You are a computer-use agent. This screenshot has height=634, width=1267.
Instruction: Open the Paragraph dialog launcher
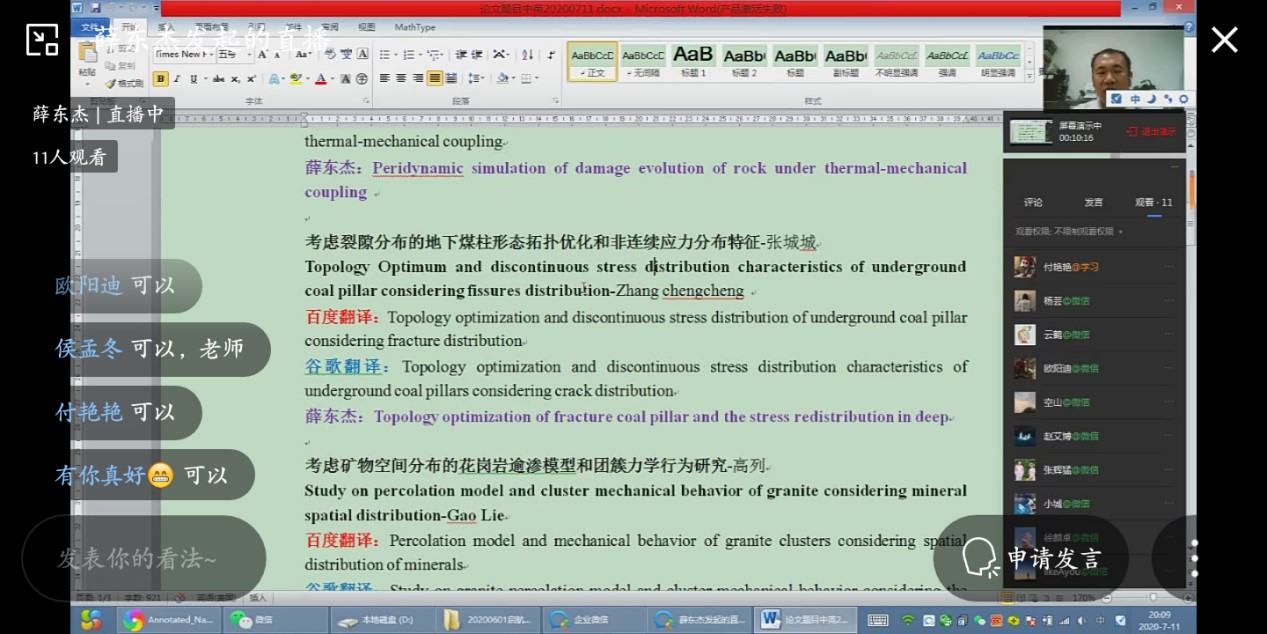click(555, 100)
